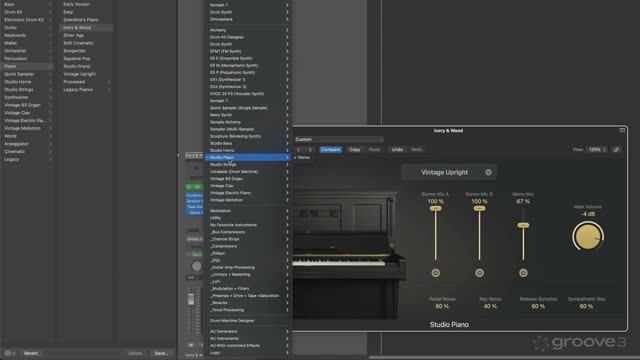The height and width of the screenshot is (360, 640).
Task: Click the Ivory & Wood instrument slot
Action: 194,155
